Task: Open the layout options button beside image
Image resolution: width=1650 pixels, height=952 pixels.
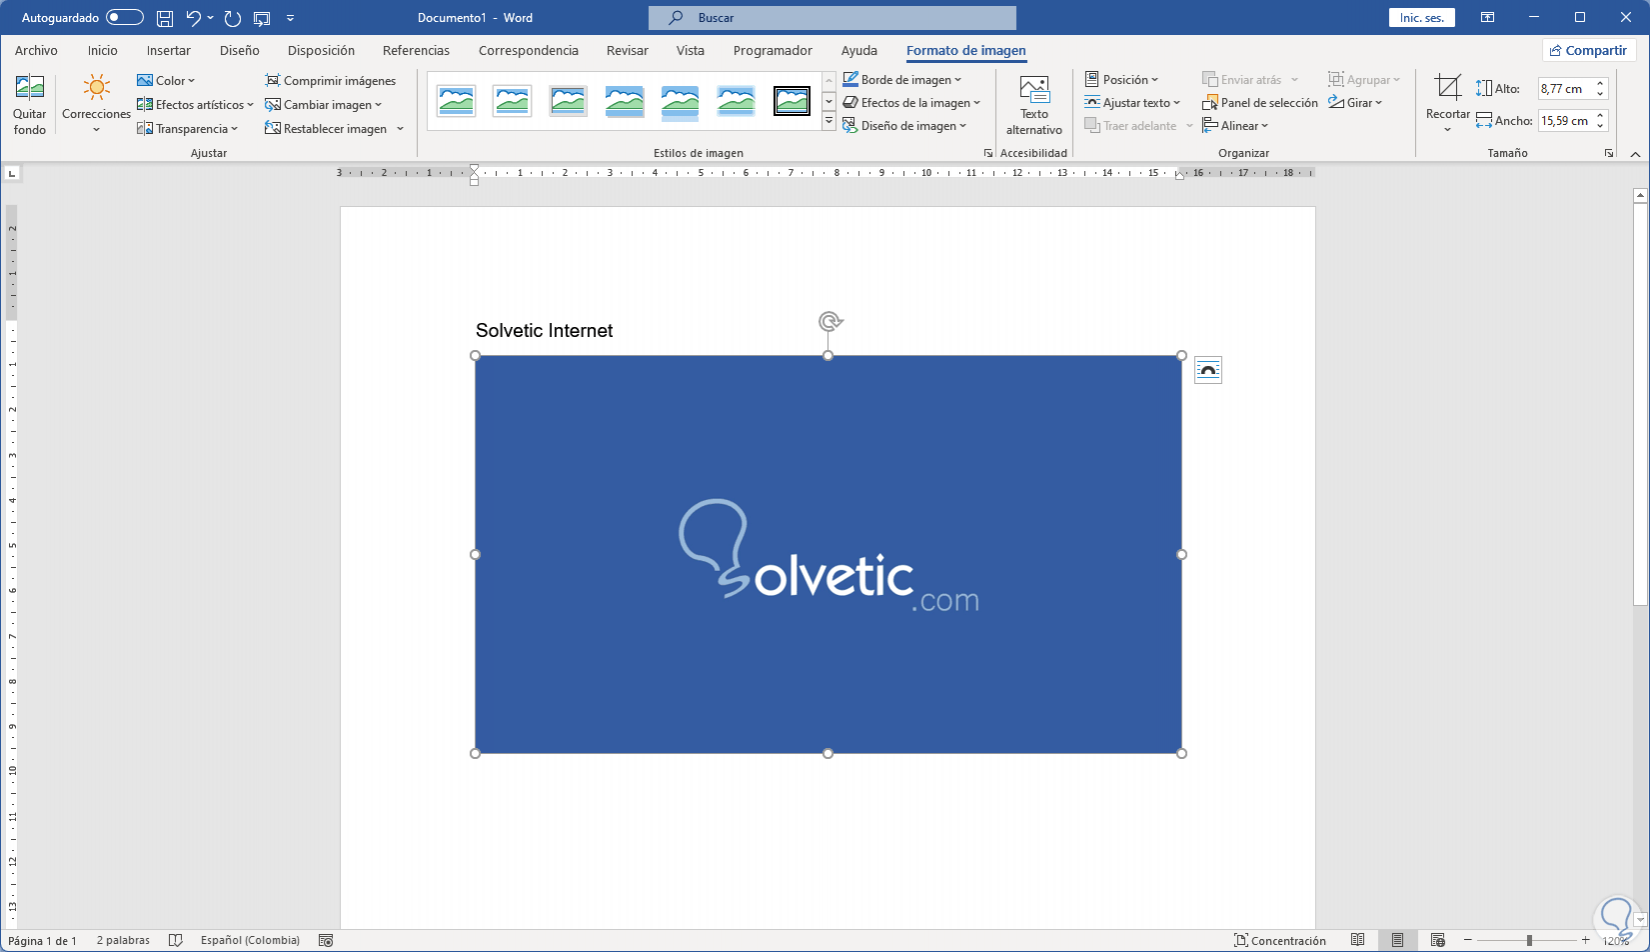Action: pos(1208,370)
